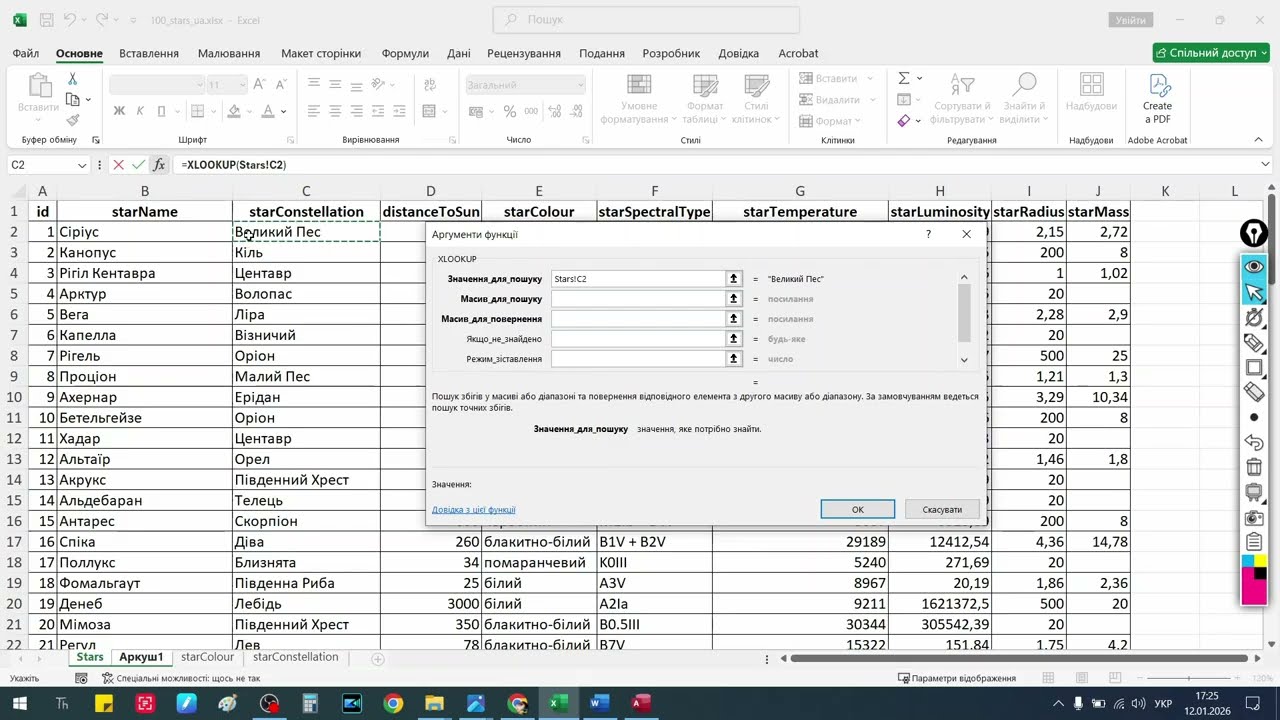Image resolution: width=1280 pixels, height=720 pixels.
Task: Open the Загальний number format dropdown
Action: tap(580, 85)
